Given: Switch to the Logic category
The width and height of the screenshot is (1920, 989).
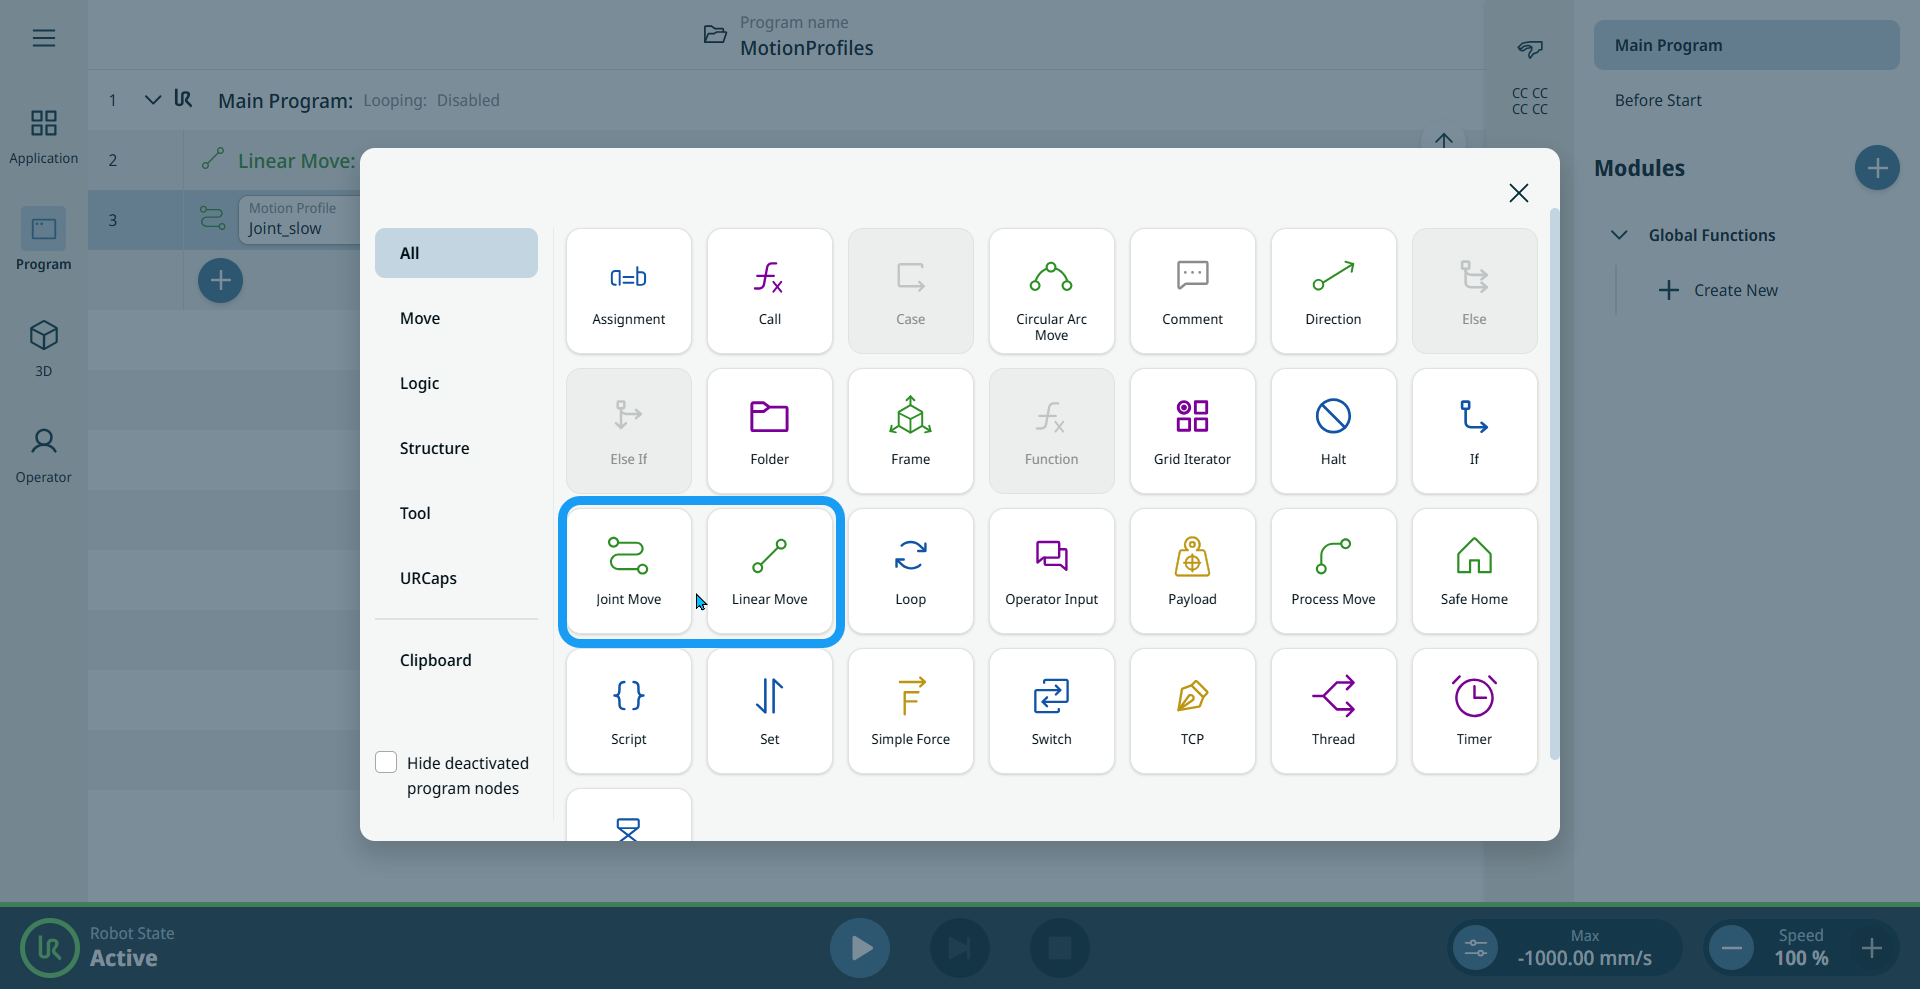Looking at the screenshot, I should point(420,383).
